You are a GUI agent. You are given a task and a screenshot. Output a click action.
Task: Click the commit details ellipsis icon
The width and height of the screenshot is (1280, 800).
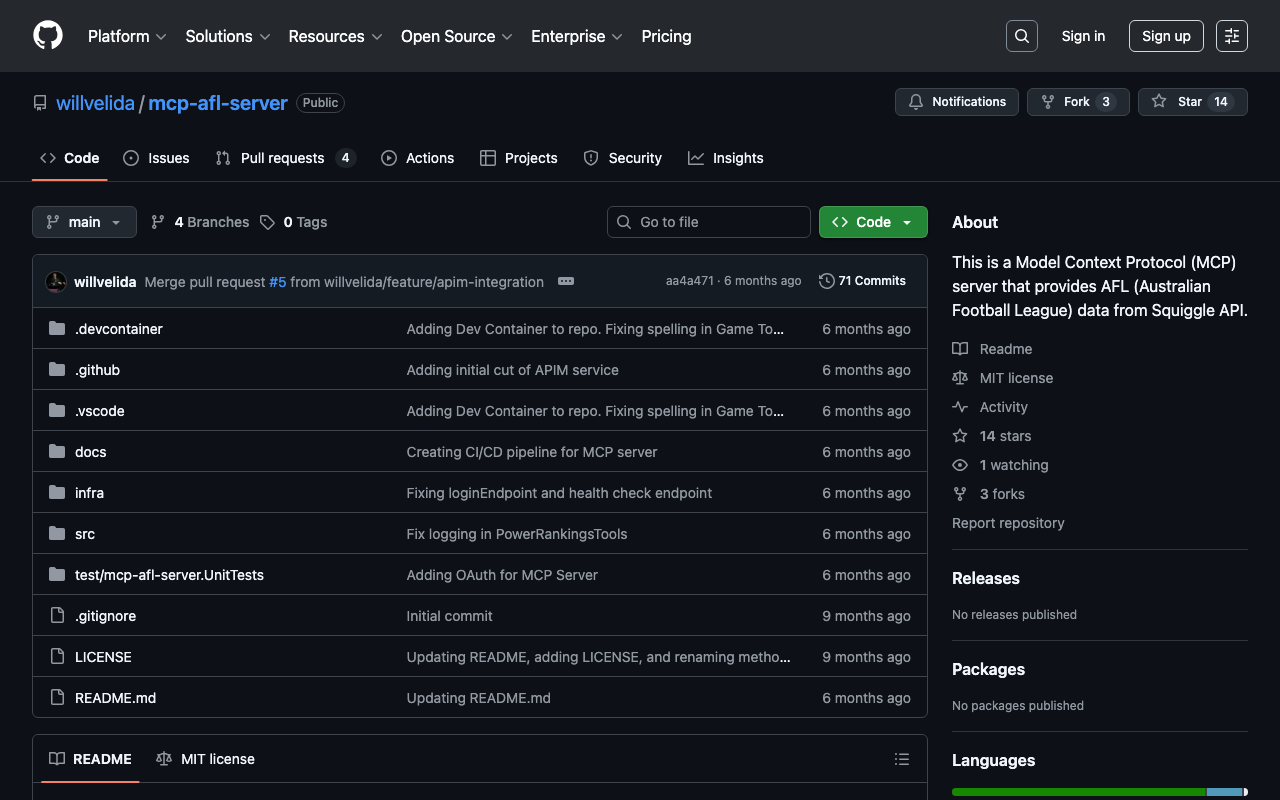(x=566, y=282)
